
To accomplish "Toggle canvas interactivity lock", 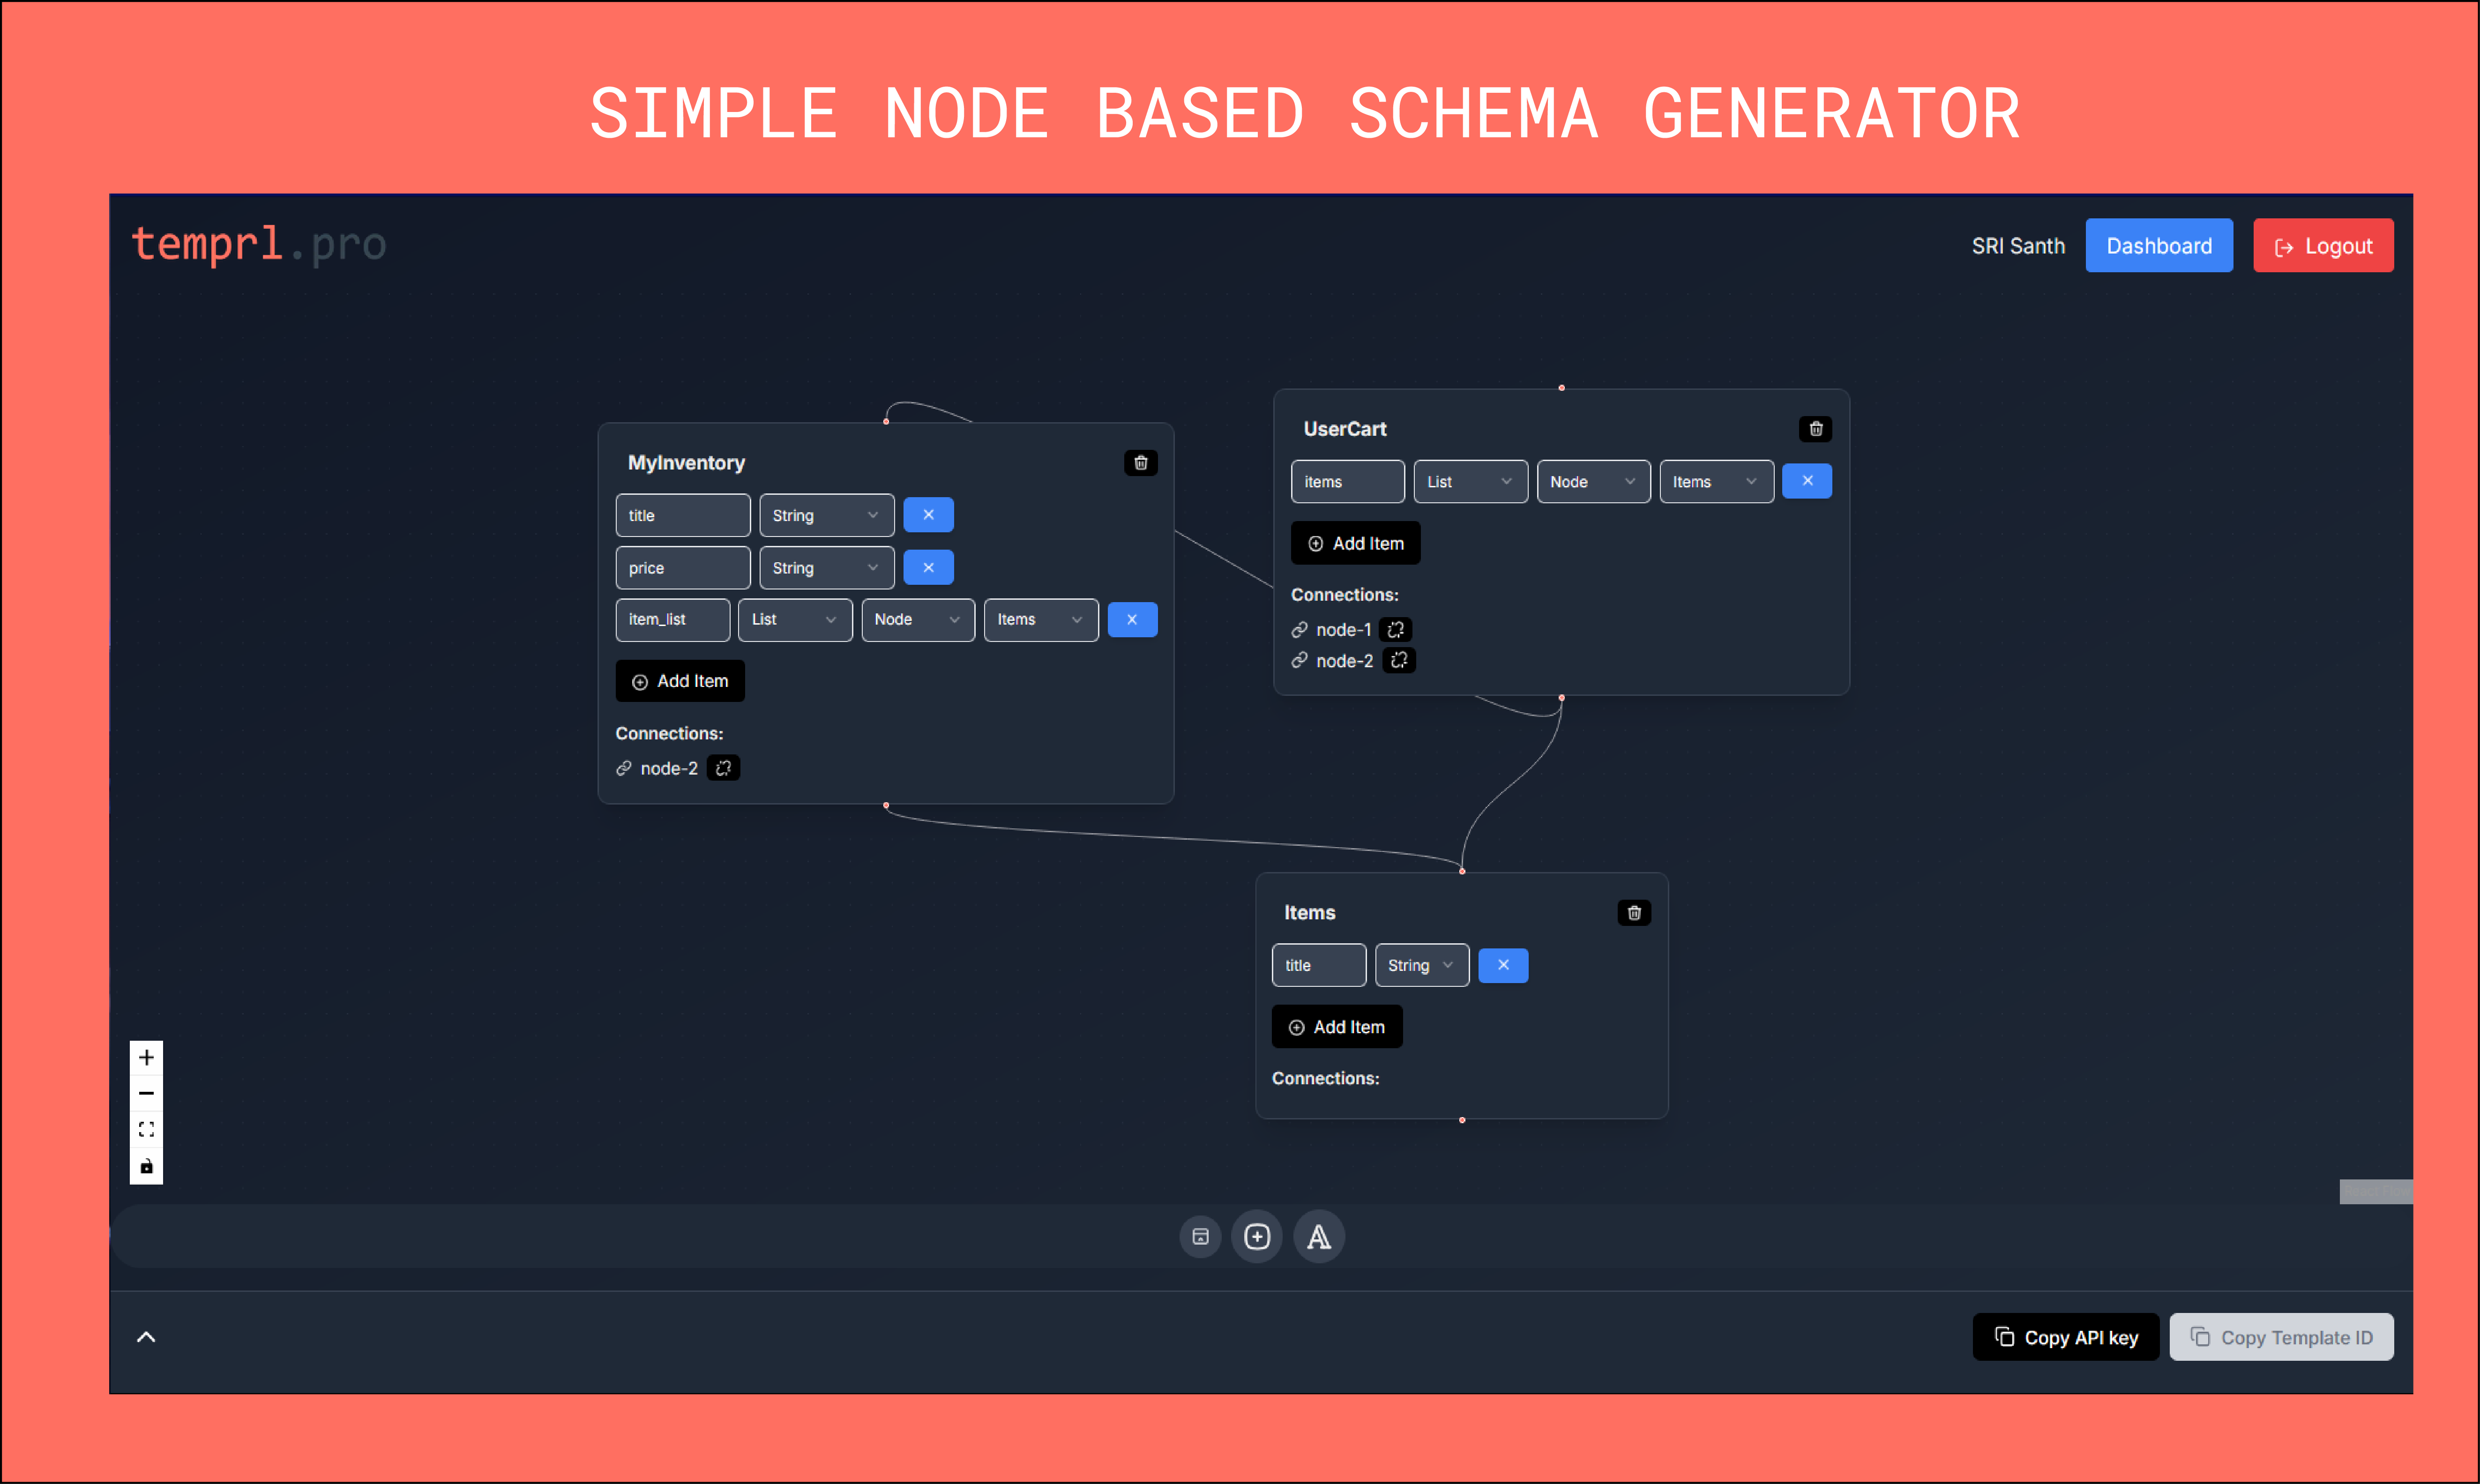I will [146, 1166].
